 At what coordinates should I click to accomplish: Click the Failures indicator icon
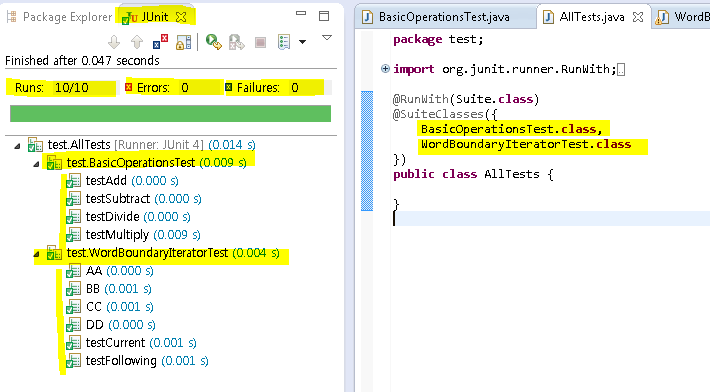[229, 87]
